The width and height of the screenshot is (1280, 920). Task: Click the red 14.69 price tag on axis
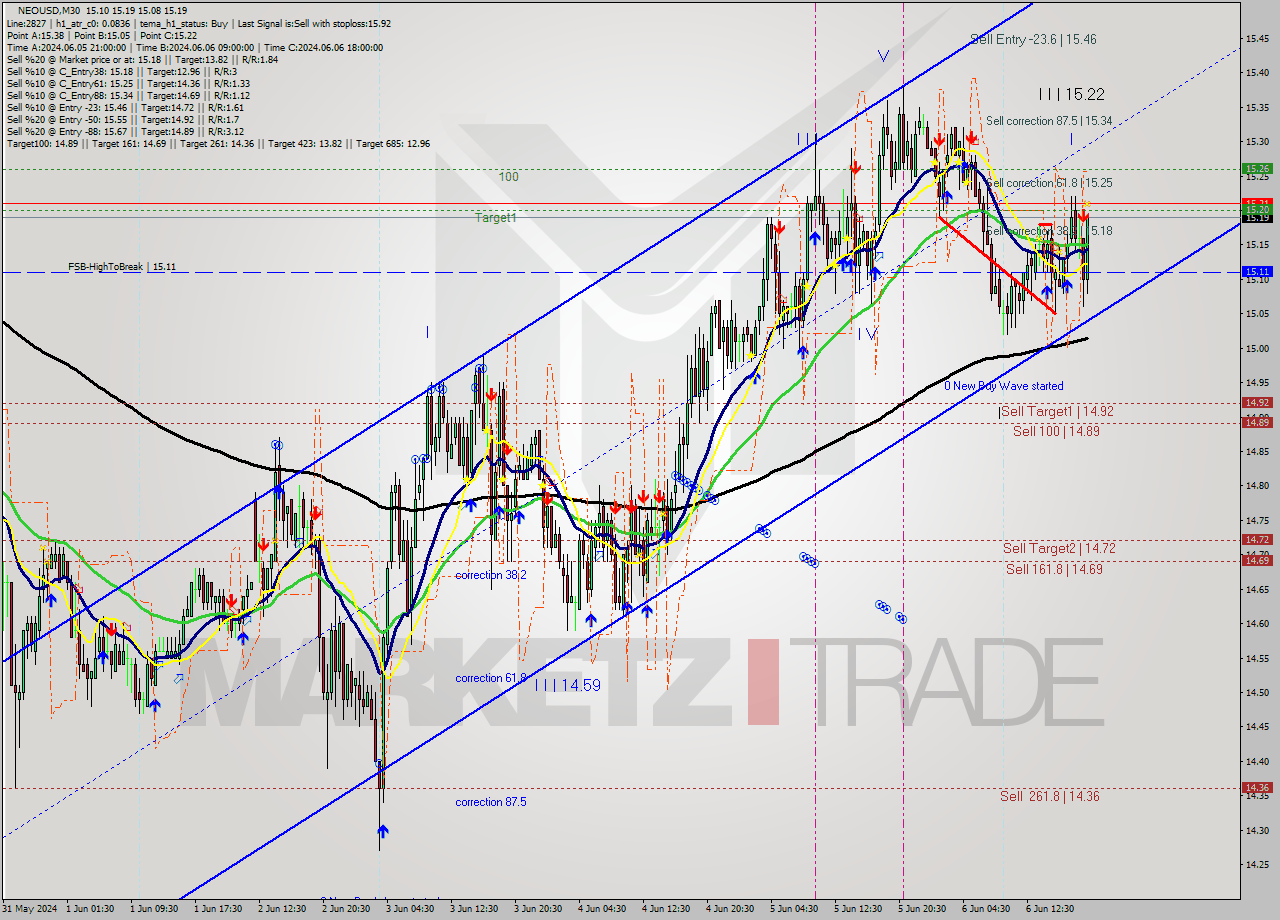[1257, 560]
